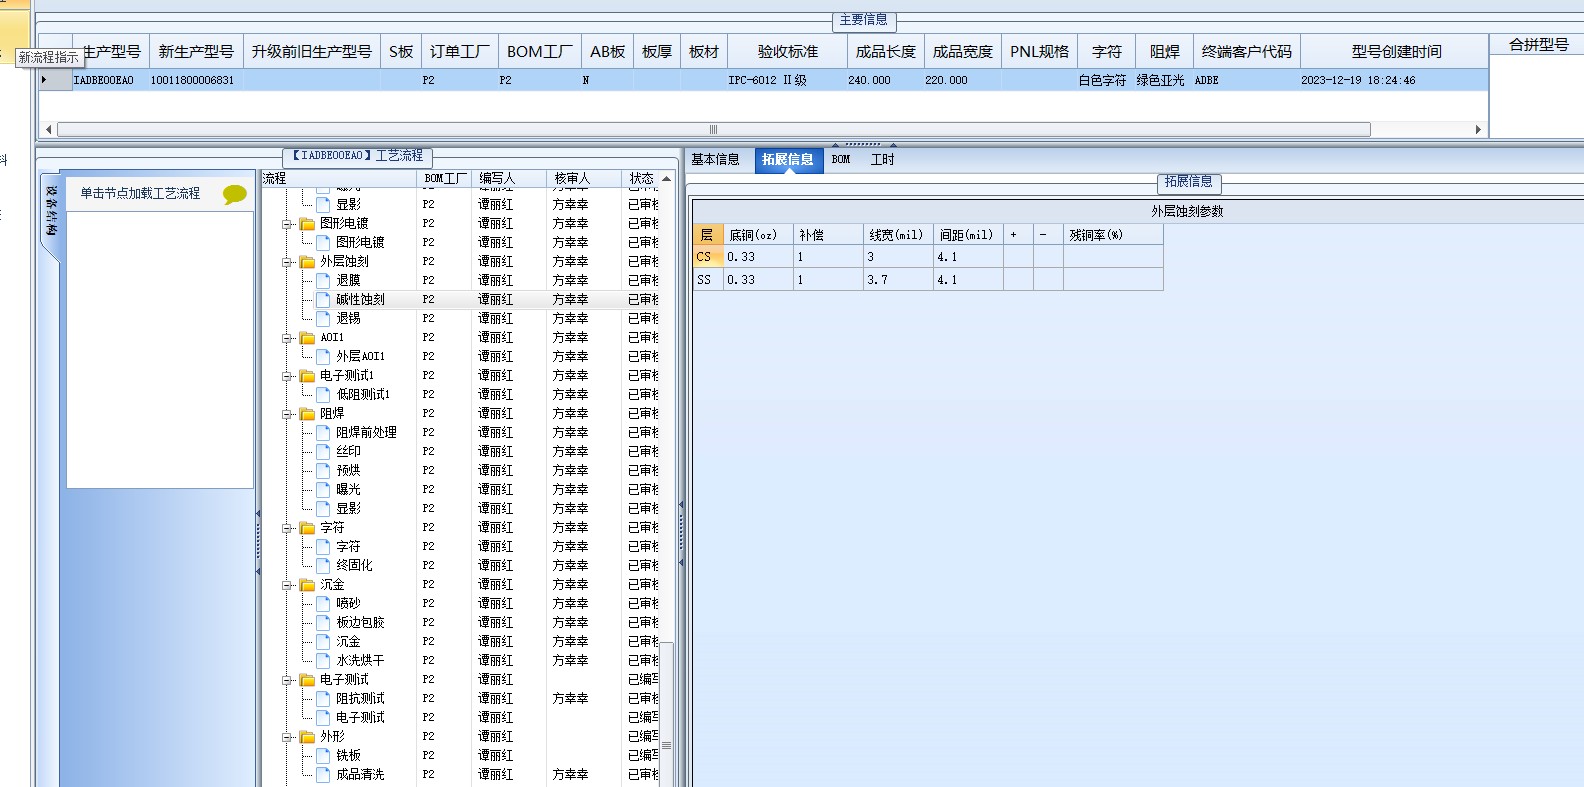Click the folder icon of 阻焊 group

coord(307,414)
